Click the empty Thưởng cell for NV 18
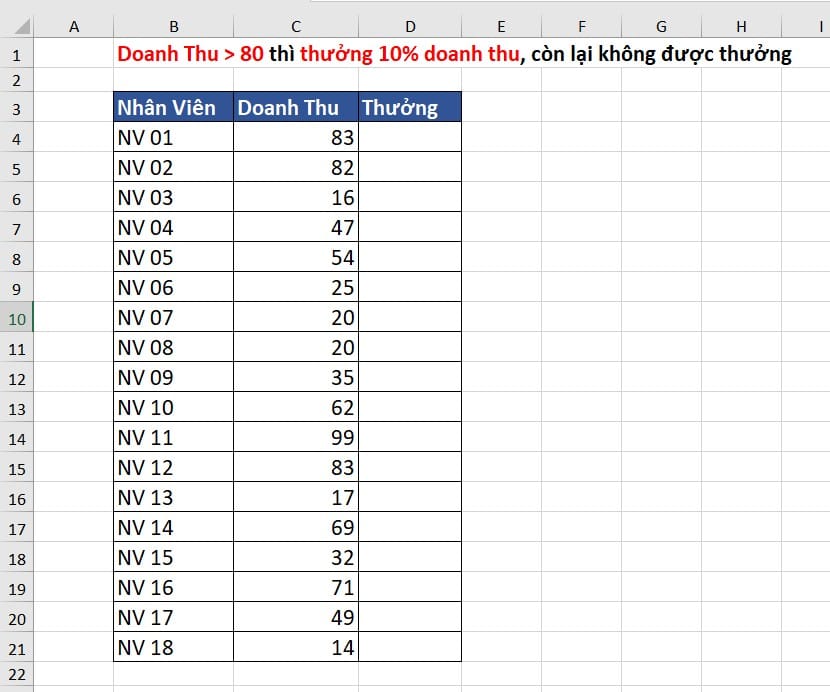830x692 pixels. click(x=409, y=648)
